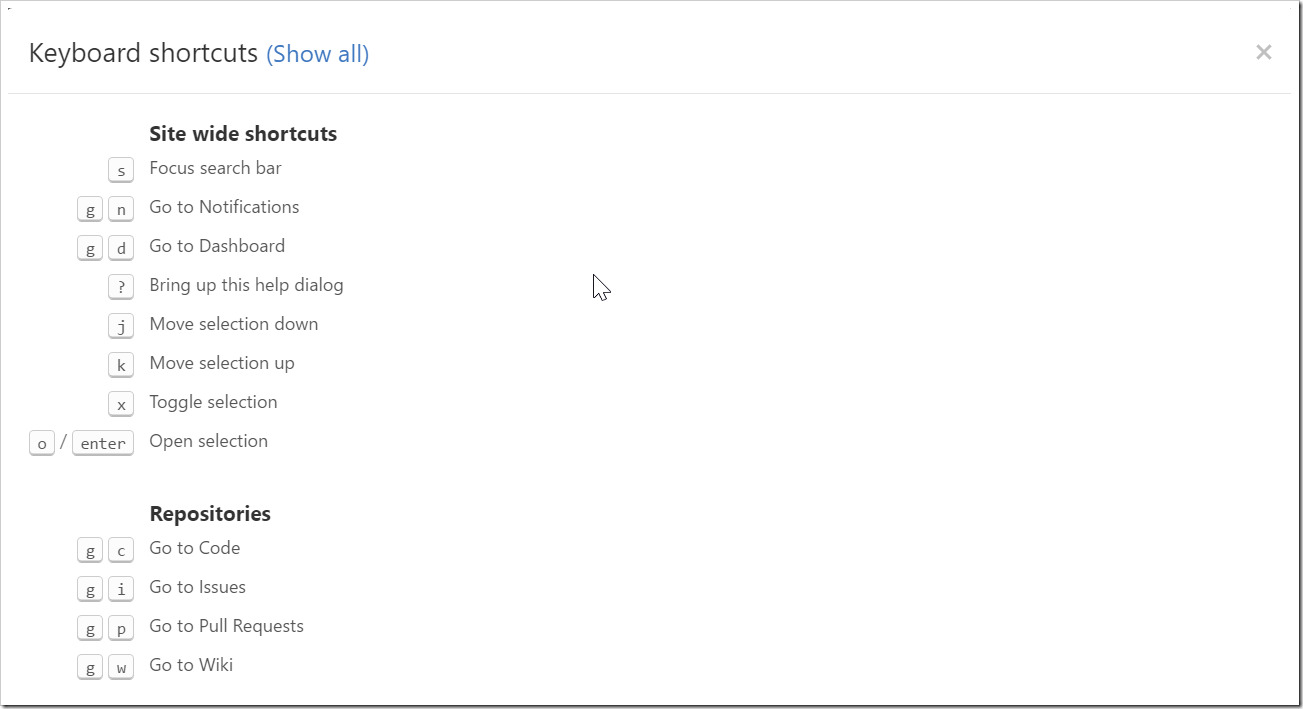The width and height of the screenshot is (1303, 709).
Task: Dismiss the Keyboard shortcuts dialog with the X
Action: (x=1263, y=52)
